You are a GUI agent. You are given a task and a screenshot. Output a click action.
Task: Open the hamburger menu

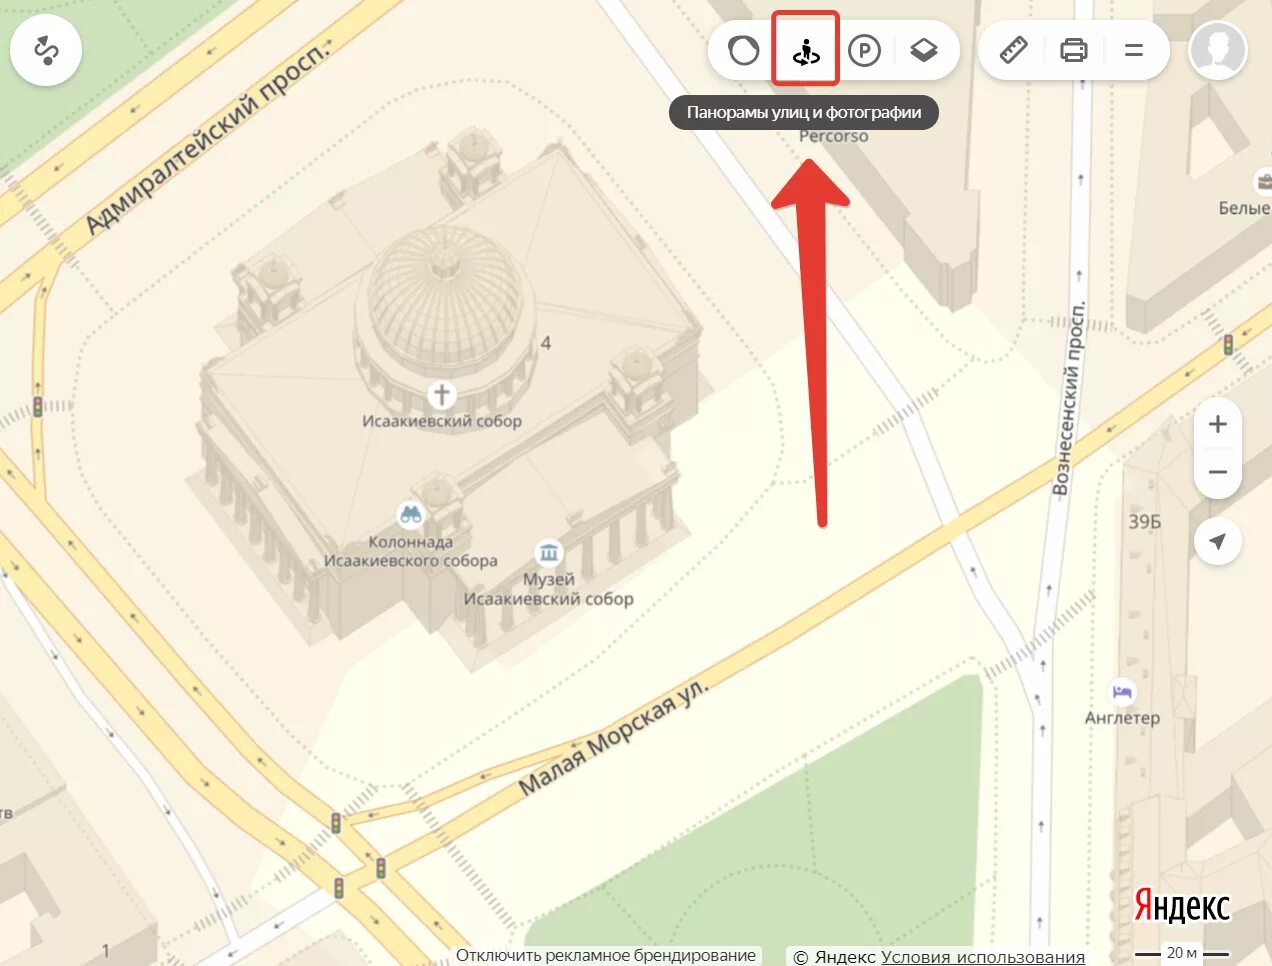pos(1134,50)
